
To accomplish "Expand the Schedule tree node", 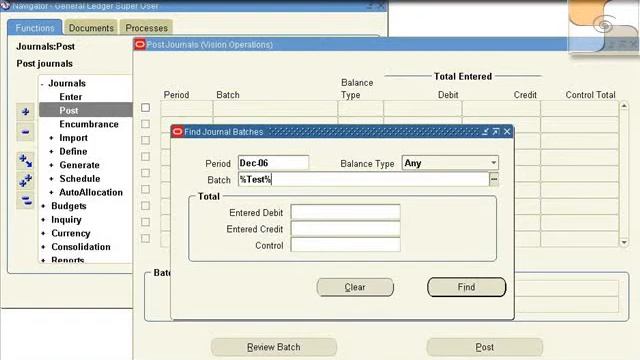I will pyautogui.click(x=51, y=179).
